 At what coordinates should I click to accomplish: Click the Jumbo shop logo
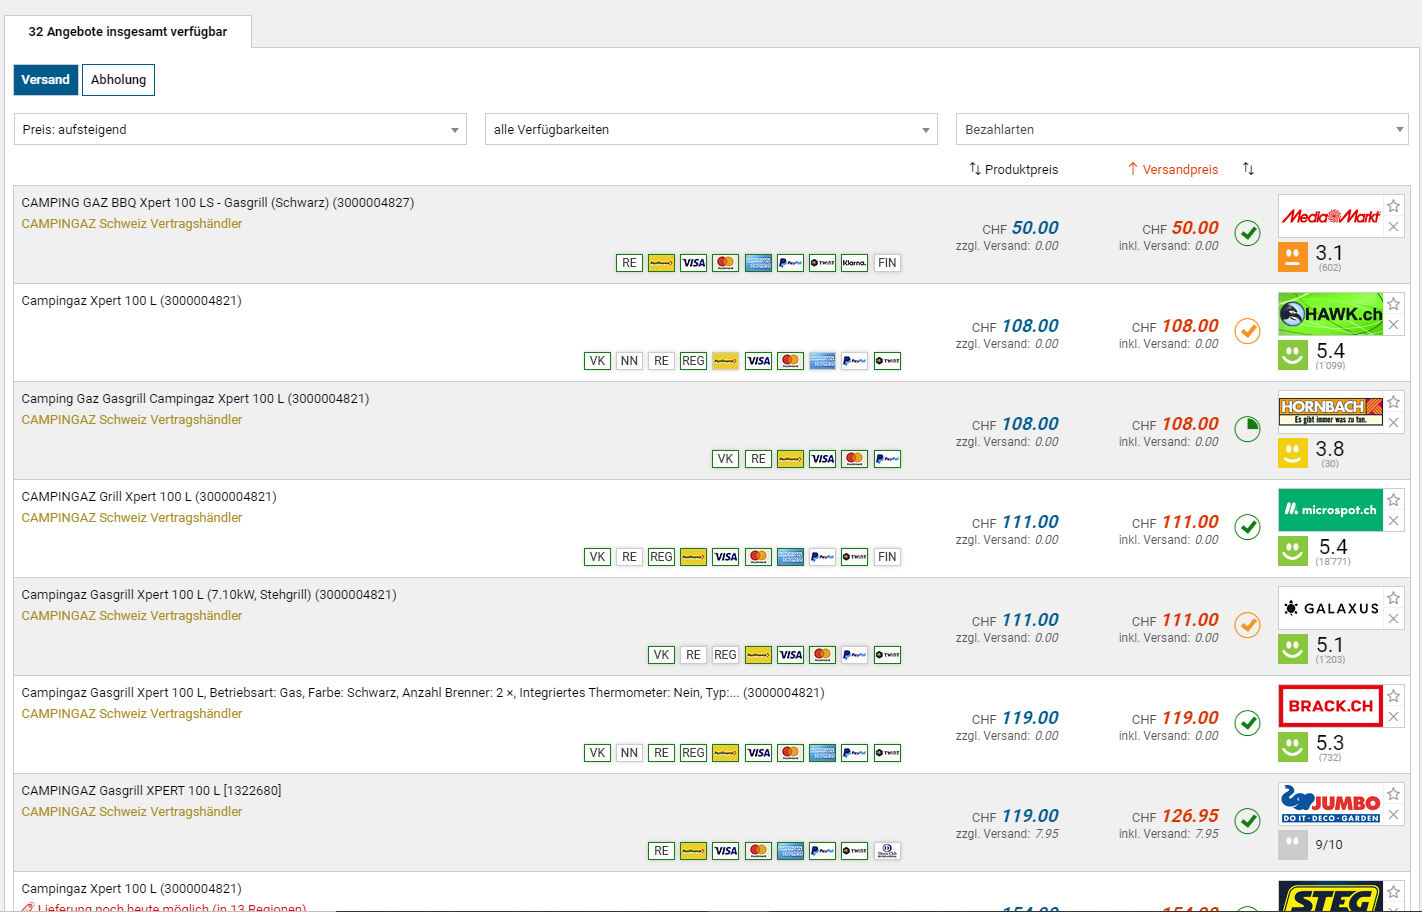[1330, 804]
